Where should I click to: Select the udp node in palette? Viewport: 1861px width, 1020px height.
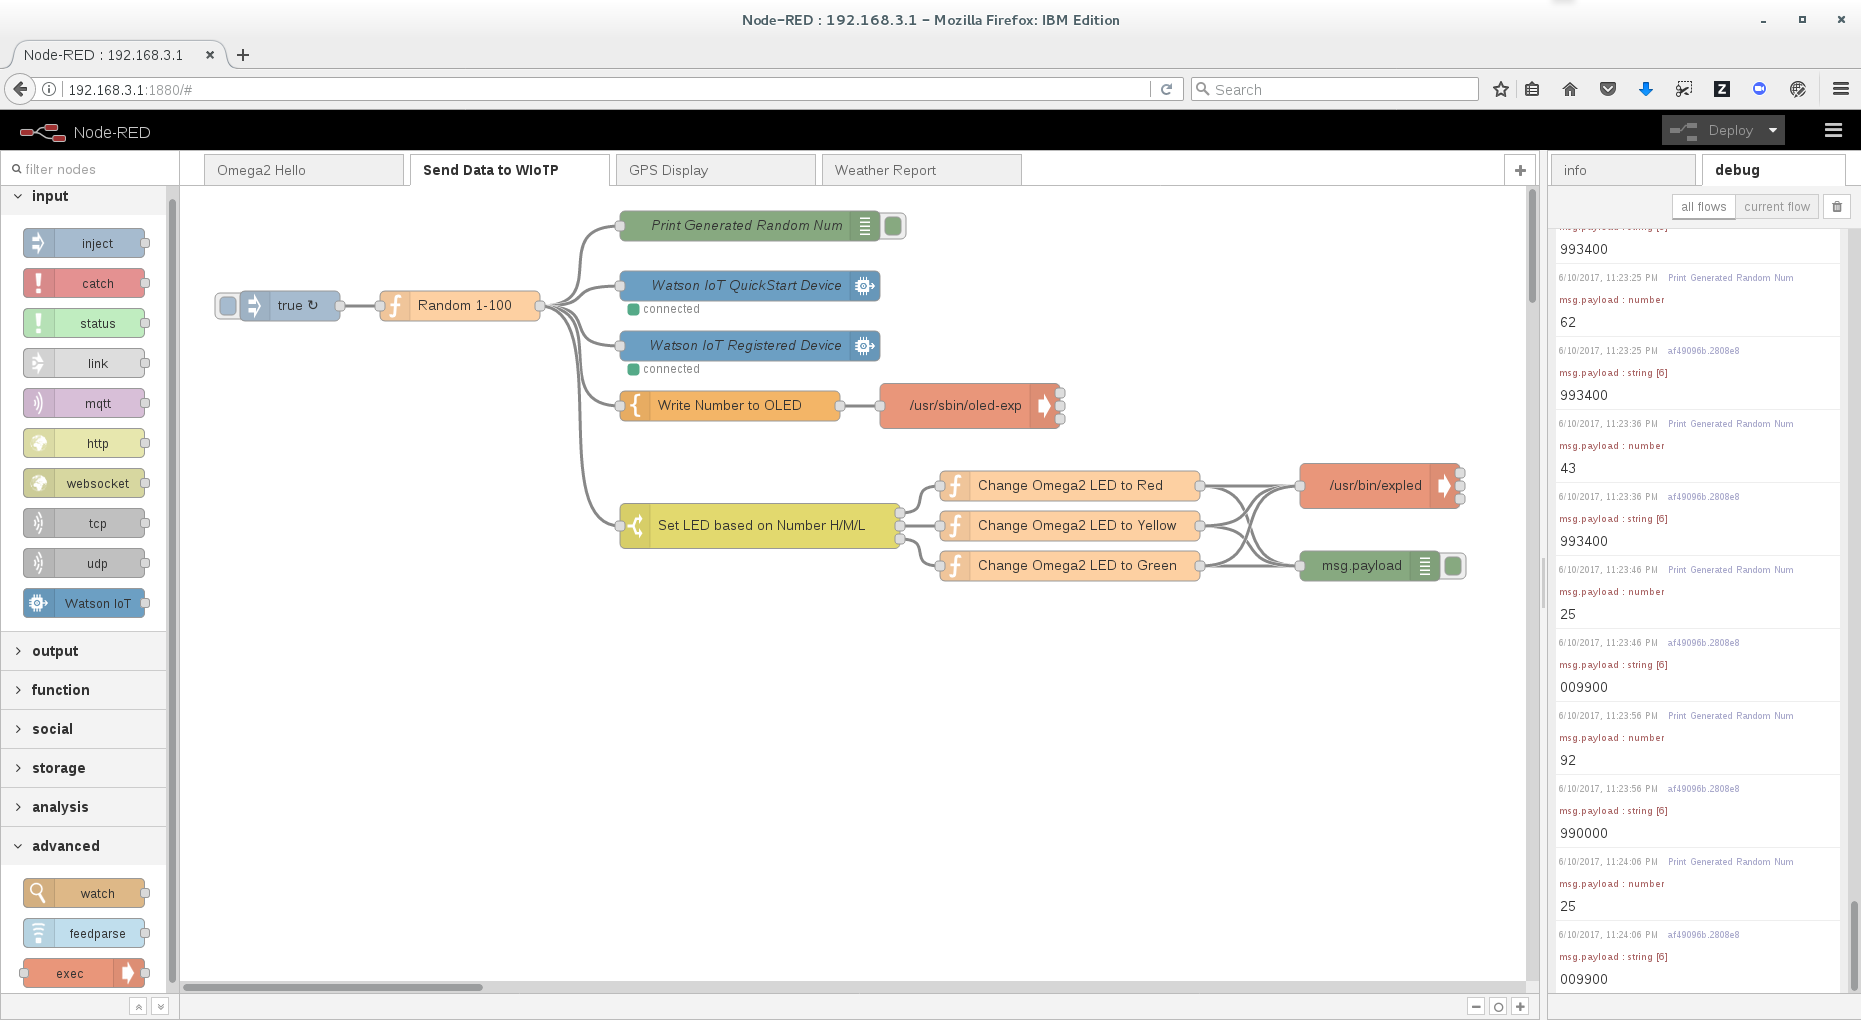tap(84, 563)
